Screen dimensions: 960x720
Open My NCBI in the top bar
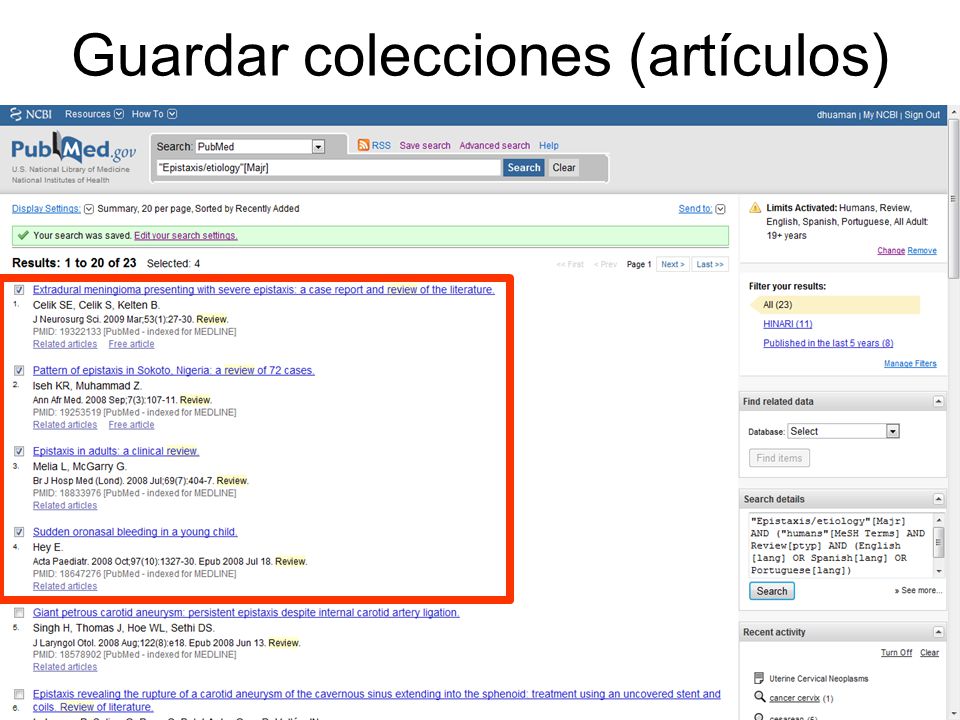coord(880,114)
